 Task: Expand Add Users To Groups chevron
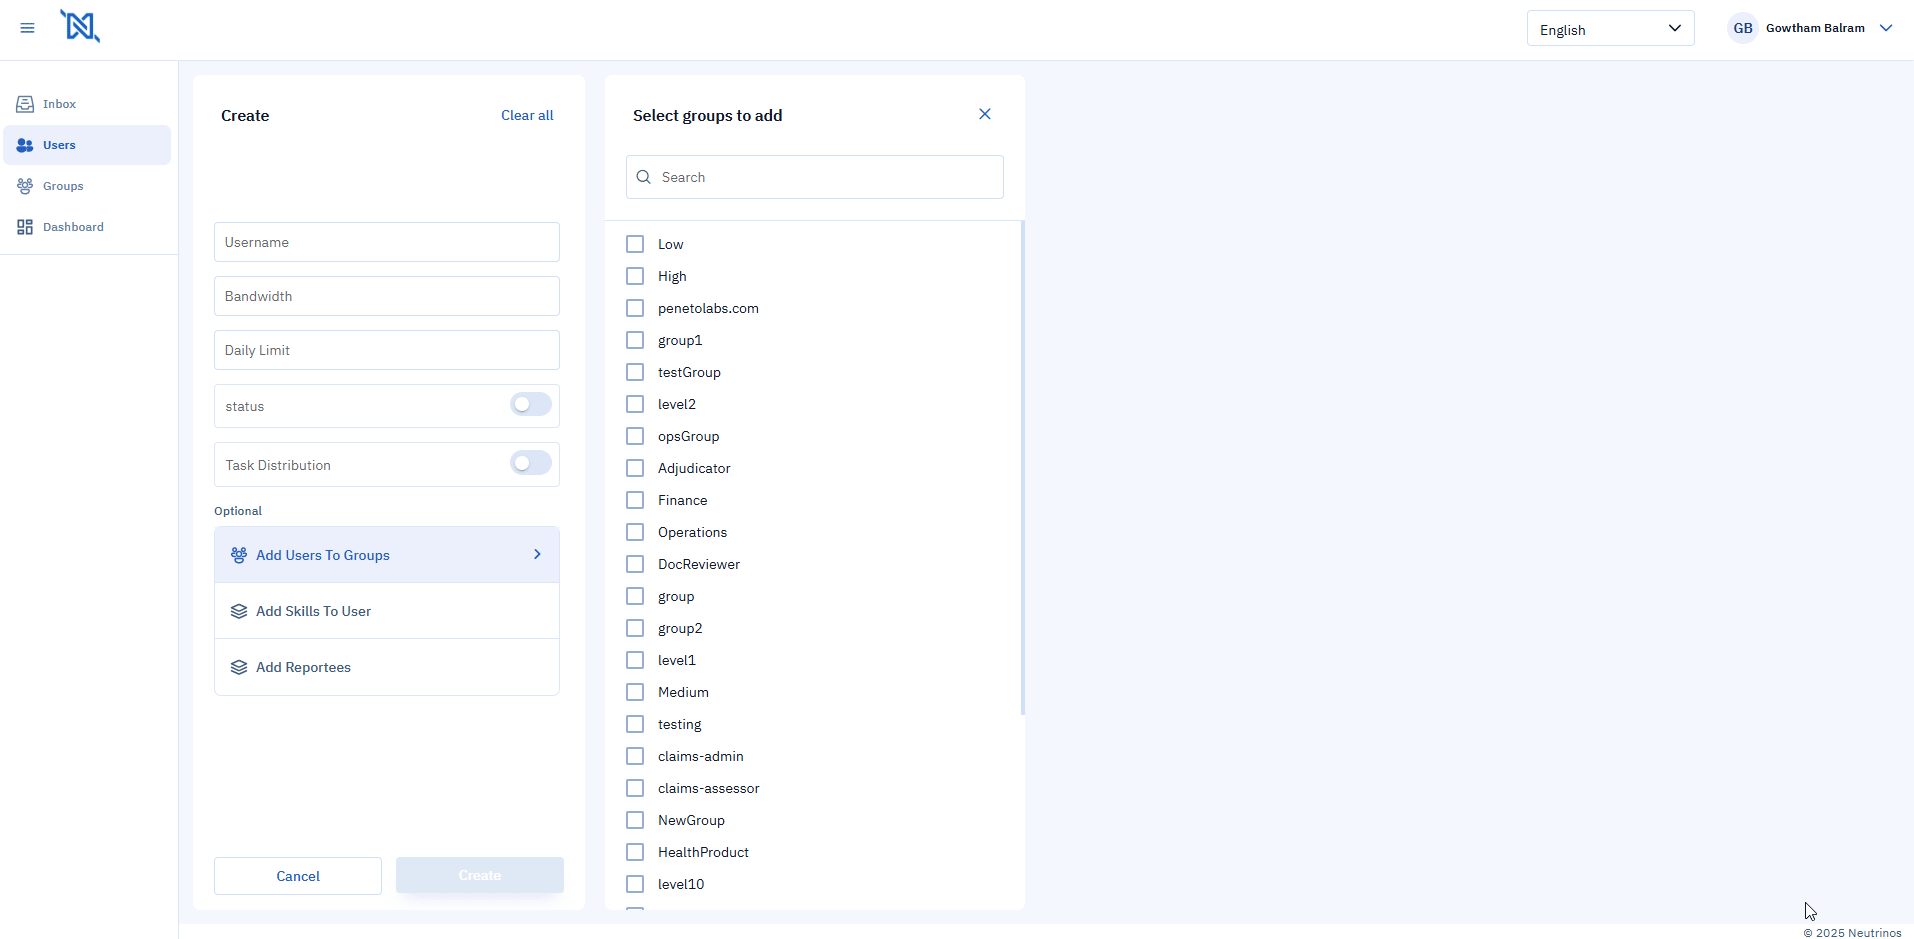(x=537, y=554)
